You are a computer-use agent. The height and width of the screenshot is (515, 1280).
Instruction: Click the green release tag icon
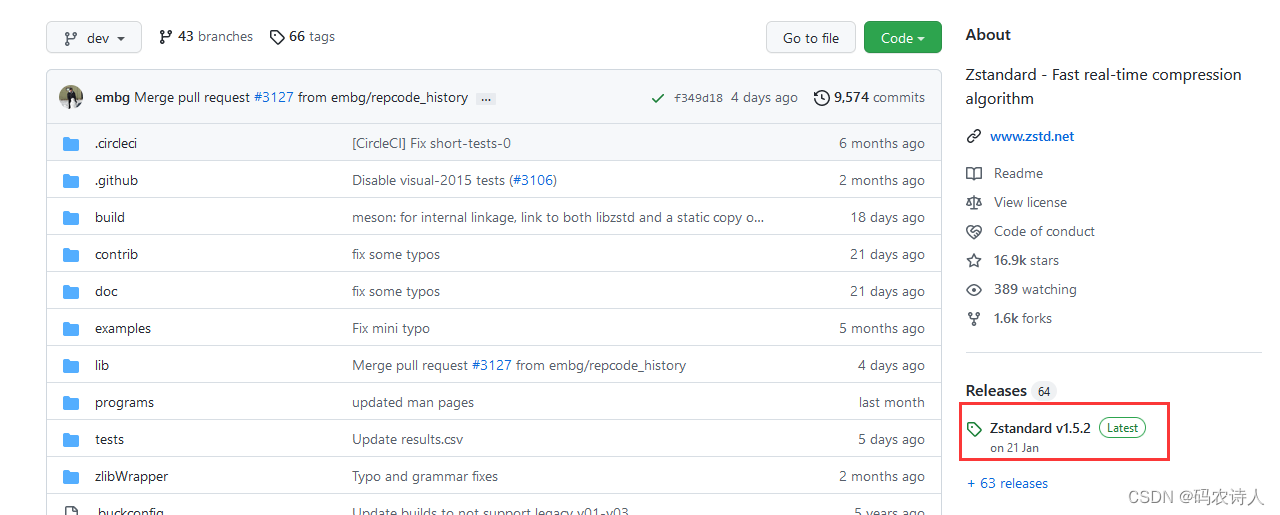[975, 429]
